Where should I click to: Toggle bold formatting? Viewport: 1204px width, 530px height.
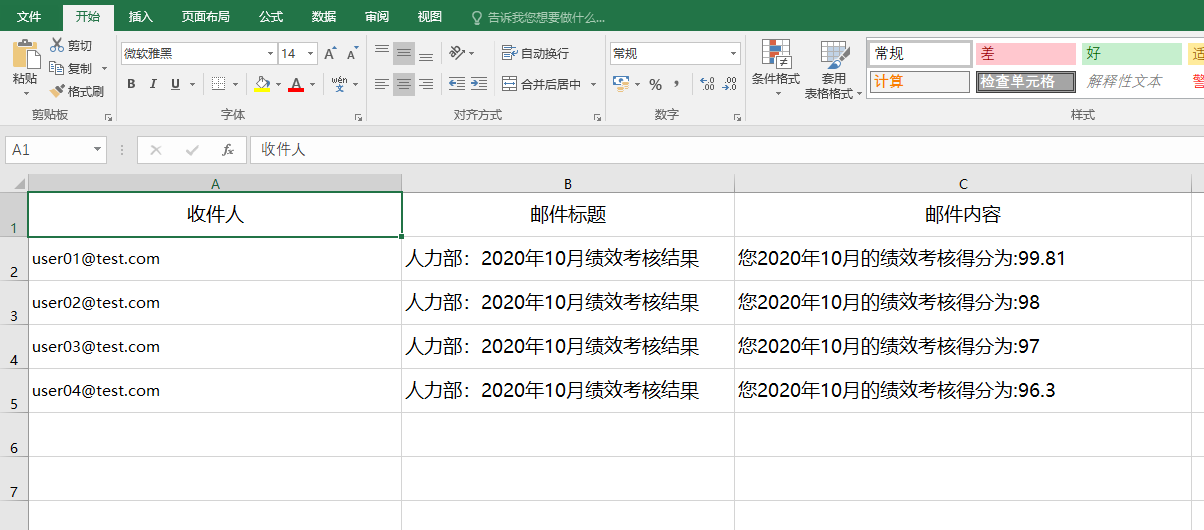[x=131, y=84]
